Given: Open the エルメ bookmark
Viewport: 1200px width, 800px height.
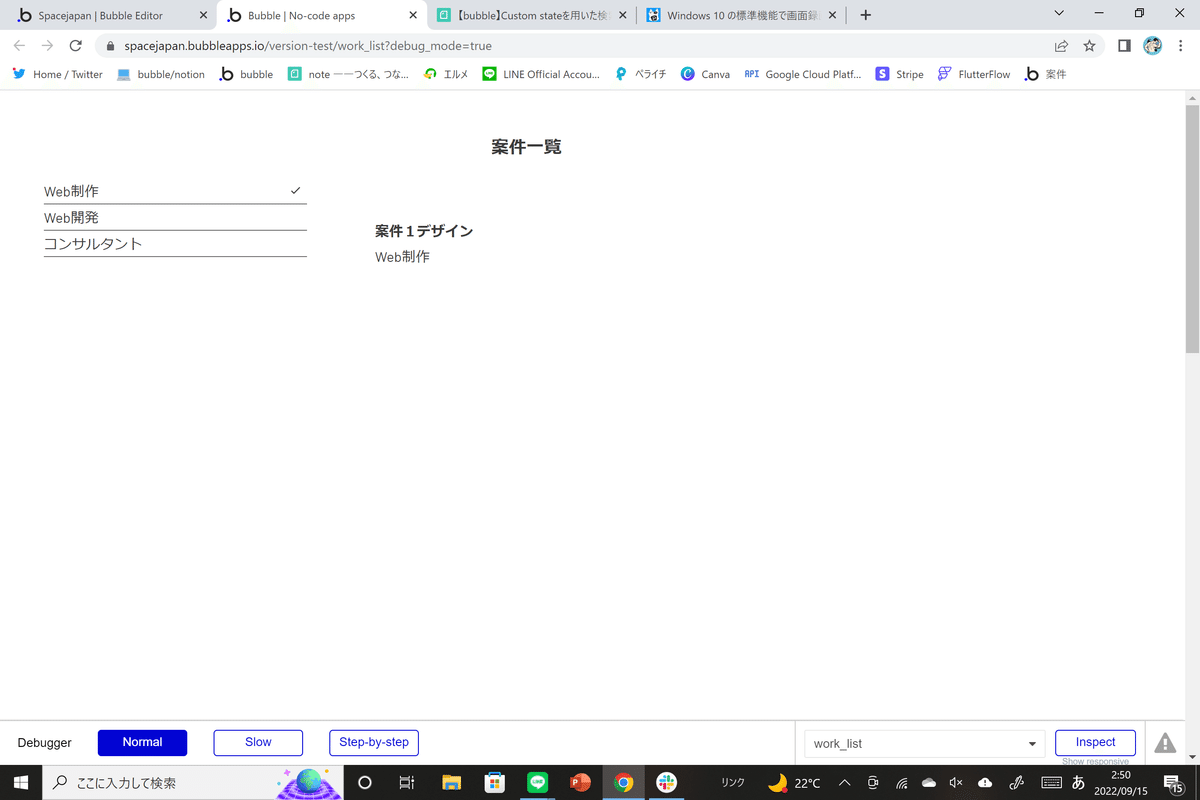Looking at the screenshot, I should pyautogui.click(x=446, y=74).
